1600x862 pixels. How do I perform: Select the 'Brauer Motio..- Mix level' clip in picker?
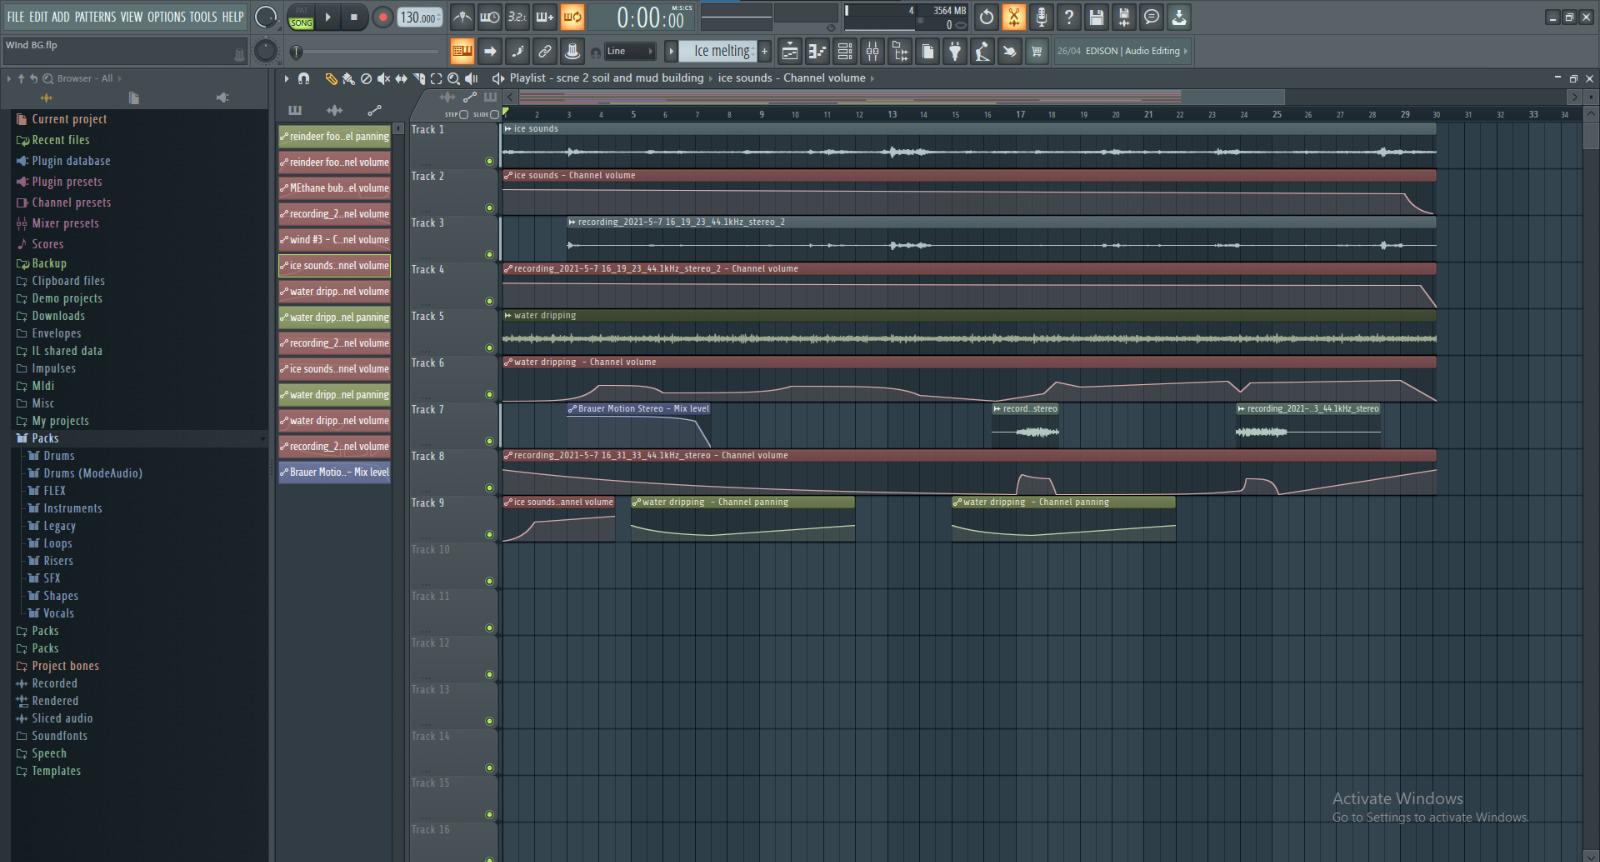click(x=334, y=472)
